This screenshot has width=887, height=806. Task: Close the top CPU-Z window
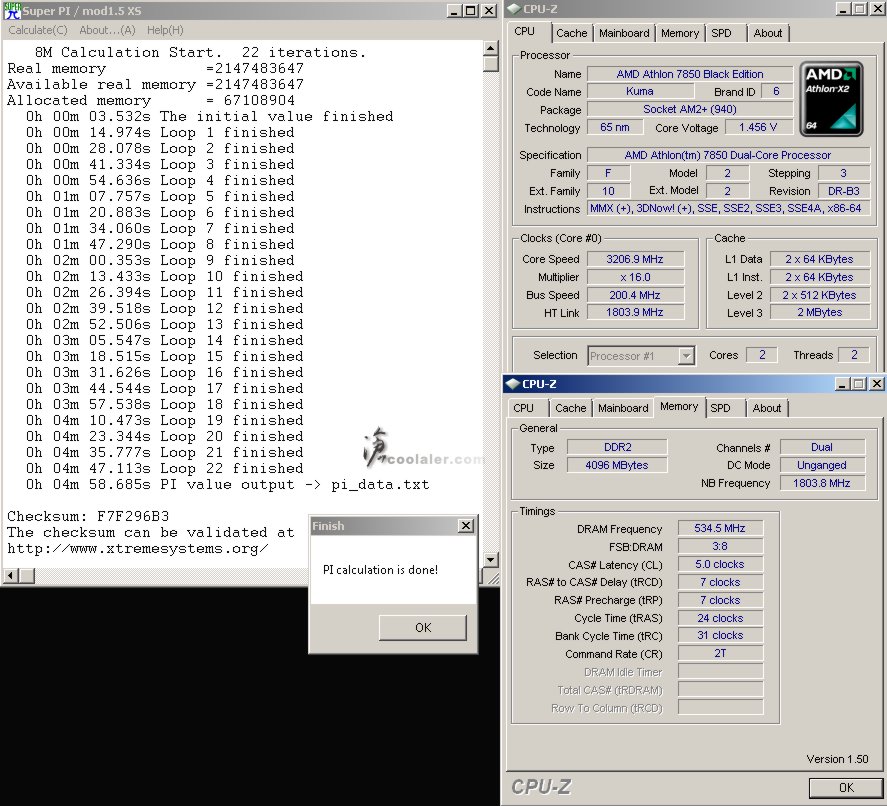point(877,9)
